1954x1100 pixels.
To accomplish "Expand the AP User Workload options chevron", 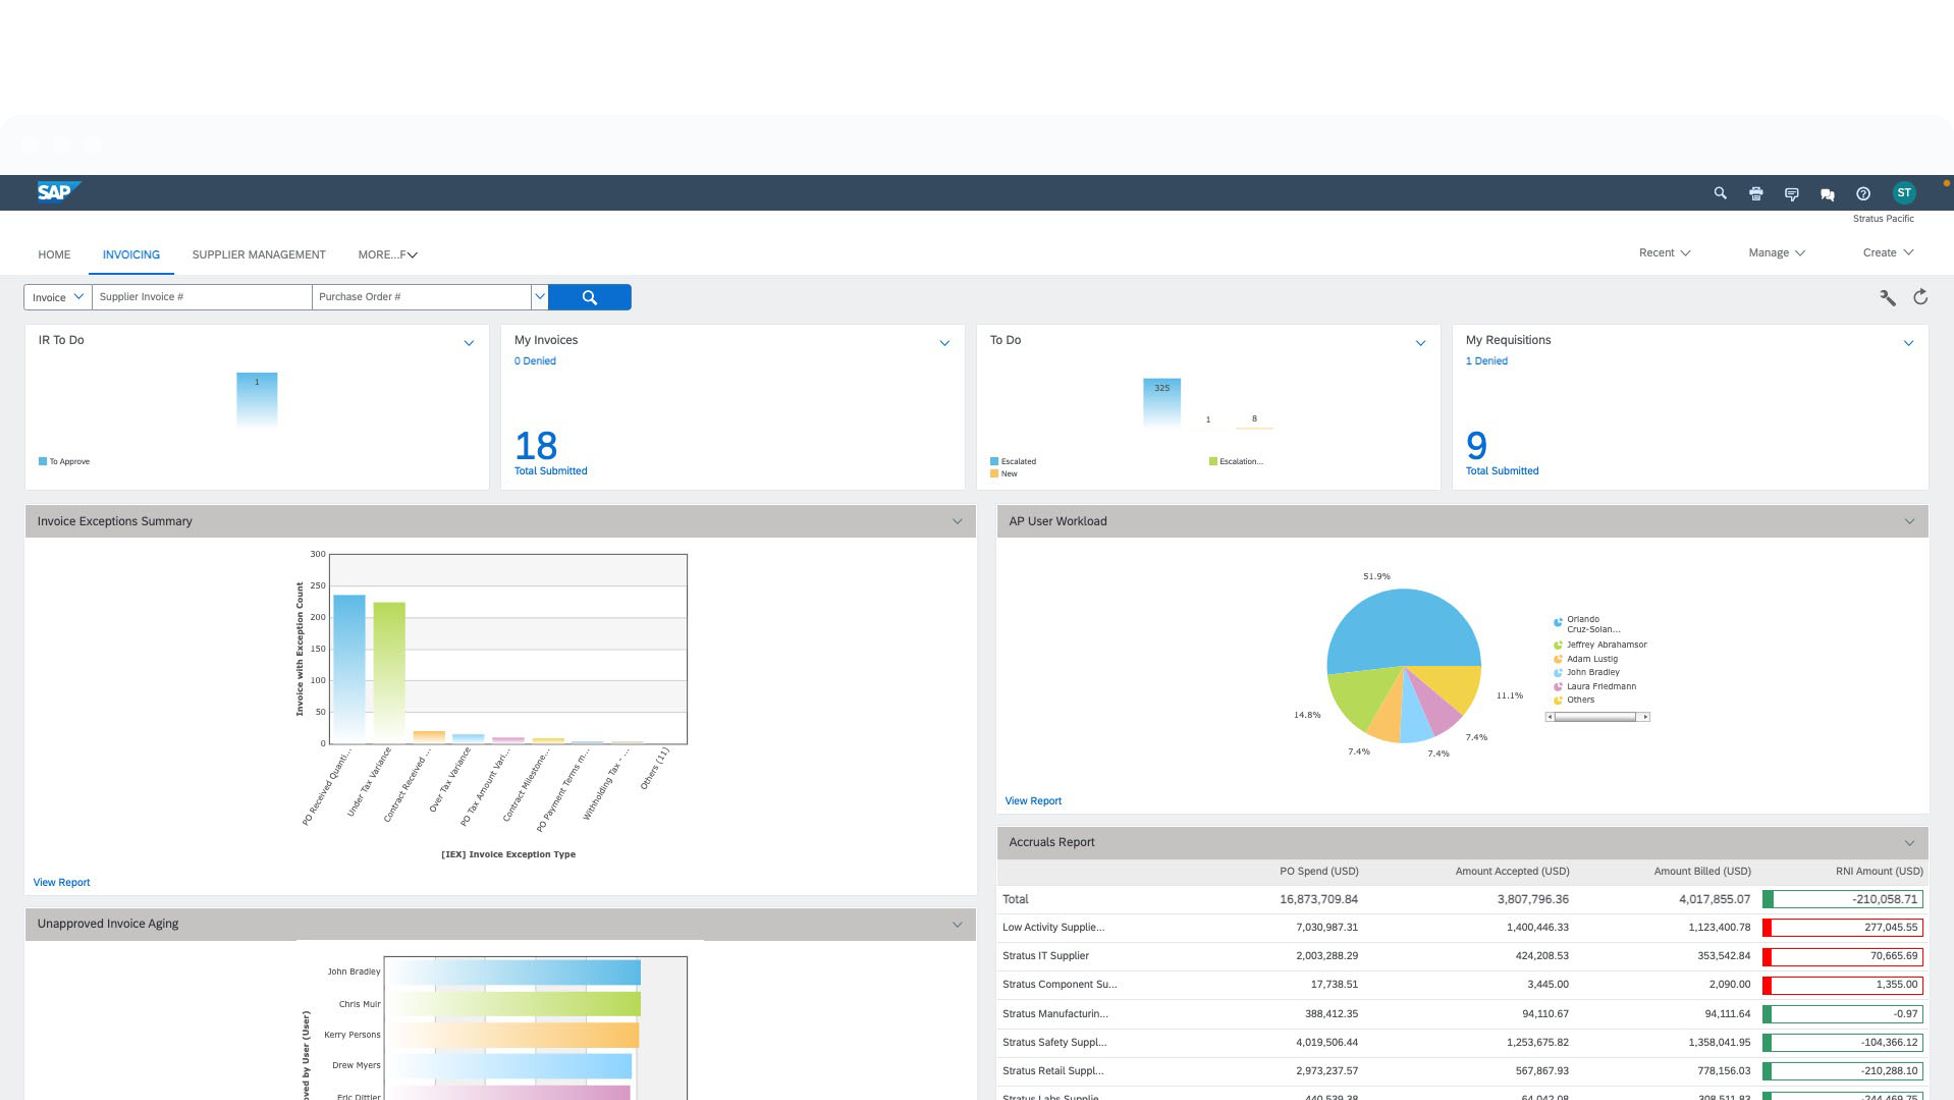I will pyautogui.click(x=1909, y=521).
